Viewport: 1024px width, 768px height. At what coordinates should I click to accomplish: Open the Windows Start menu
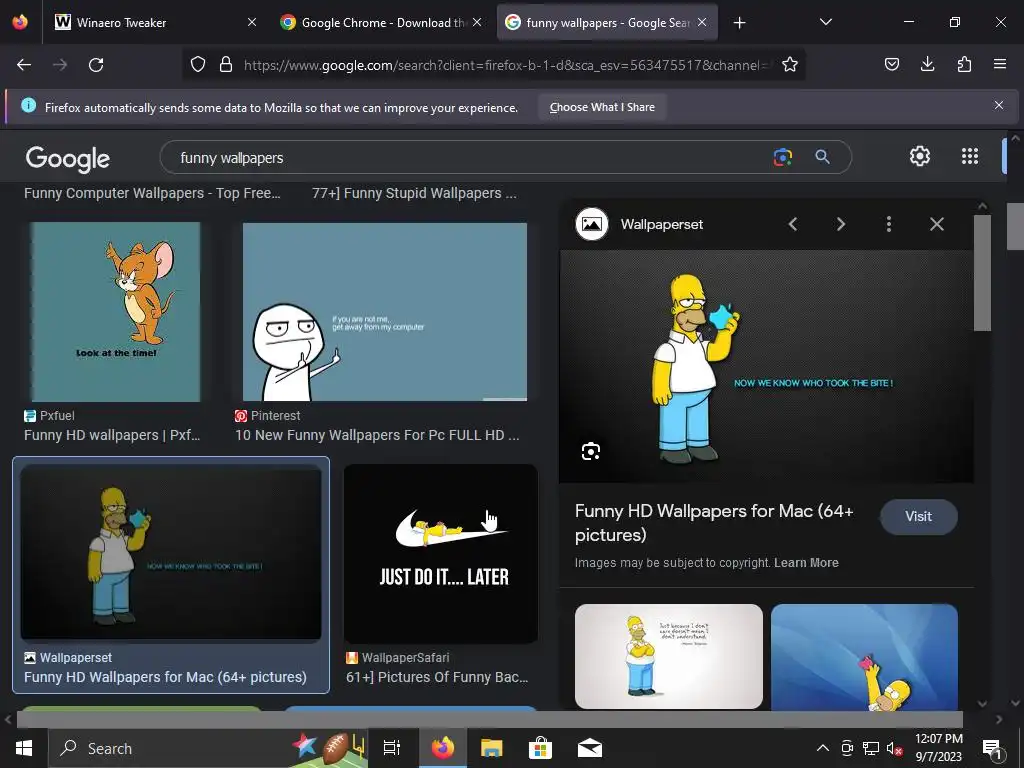coord(24,748)
